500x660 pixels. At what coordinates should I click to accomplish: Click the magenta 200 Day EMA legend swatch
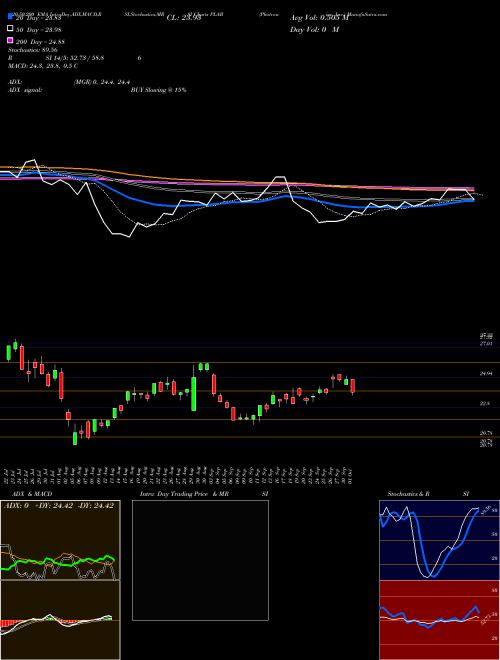click(x=10, y=40)
